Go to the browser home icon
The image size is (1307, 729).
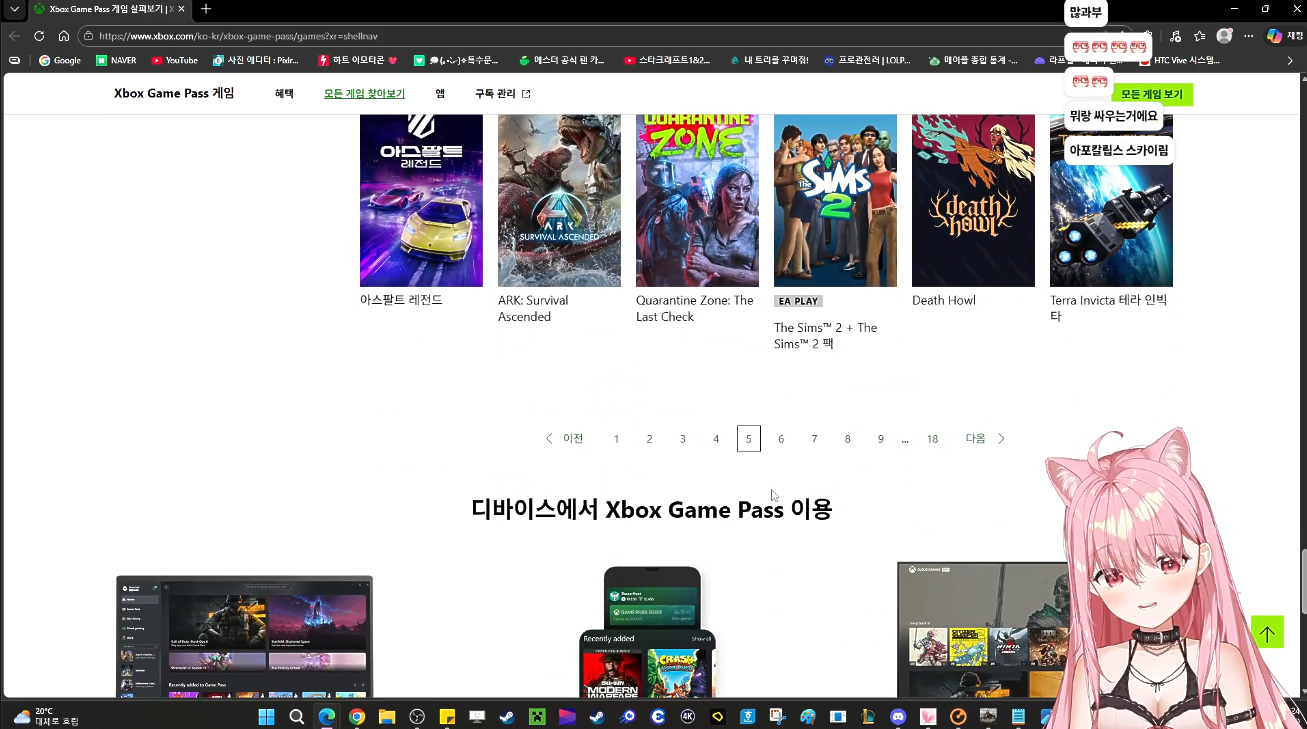(64, 36)
